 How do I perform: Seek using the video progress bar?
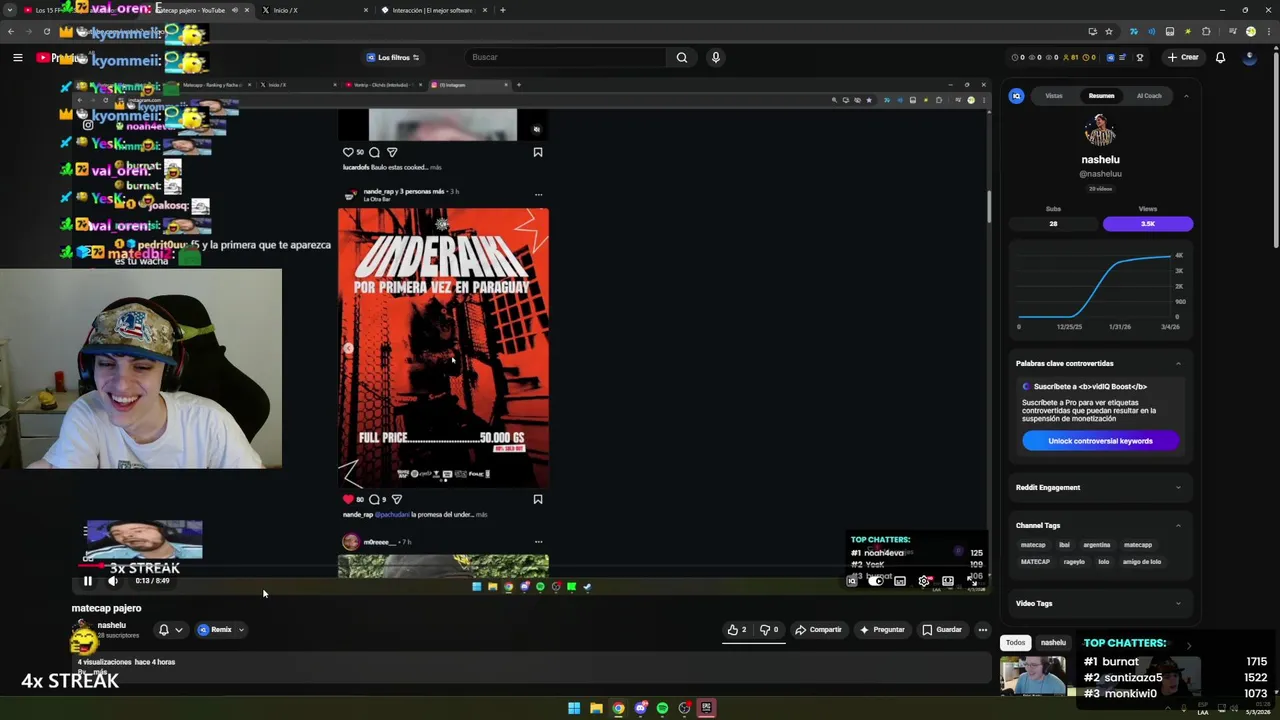tap(530, 568)
